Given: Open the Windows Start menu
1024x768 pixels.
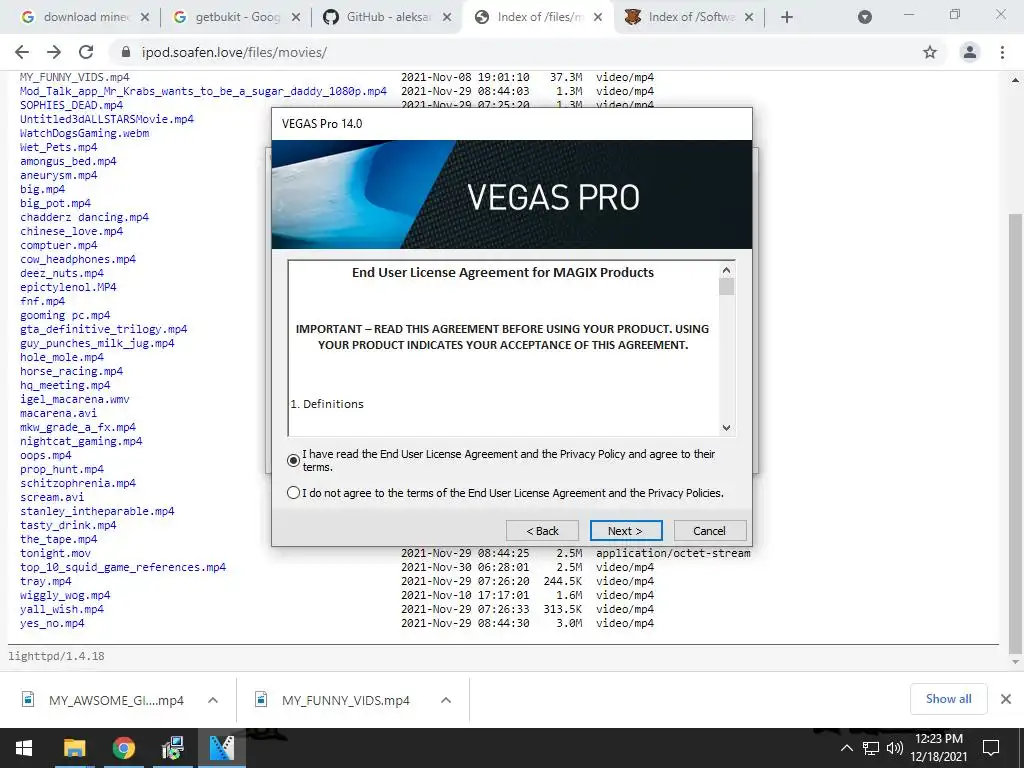Looking at the screenshot, I should pyautogui.click(x=24, y=748).
